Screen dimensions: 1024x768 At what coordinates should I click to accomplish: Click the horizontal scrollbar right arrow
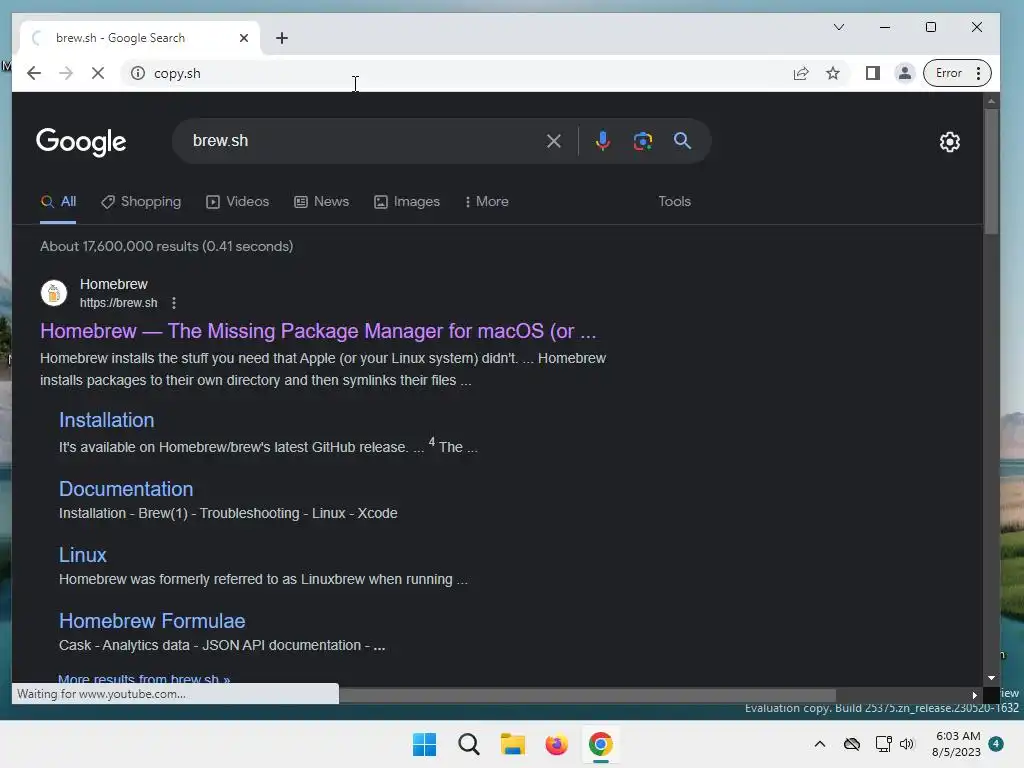point(975,695)
